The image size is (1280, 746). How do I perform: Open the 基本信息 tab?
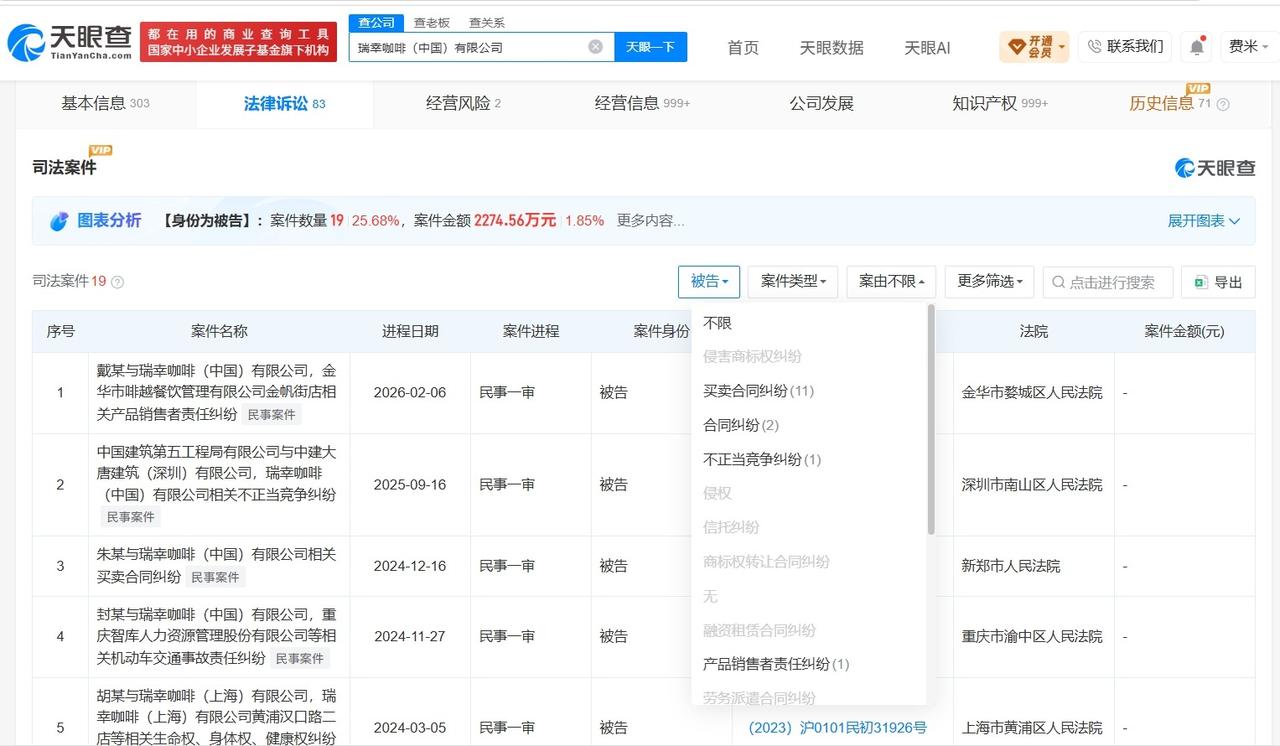click(x=105, y=103)
